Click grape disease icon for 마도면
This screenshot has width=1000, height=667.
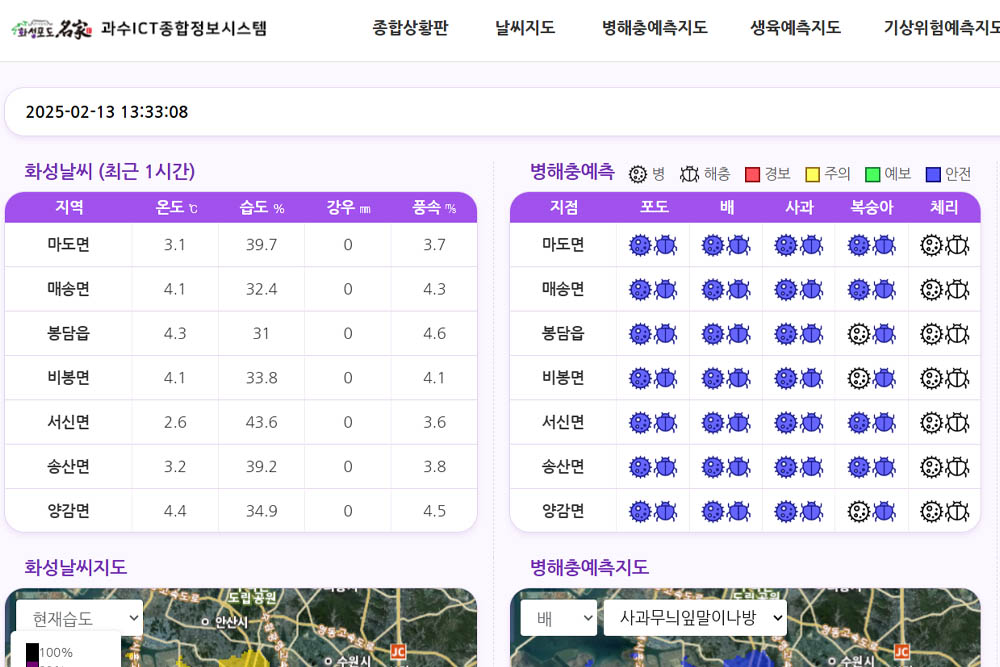coord(640,245)
